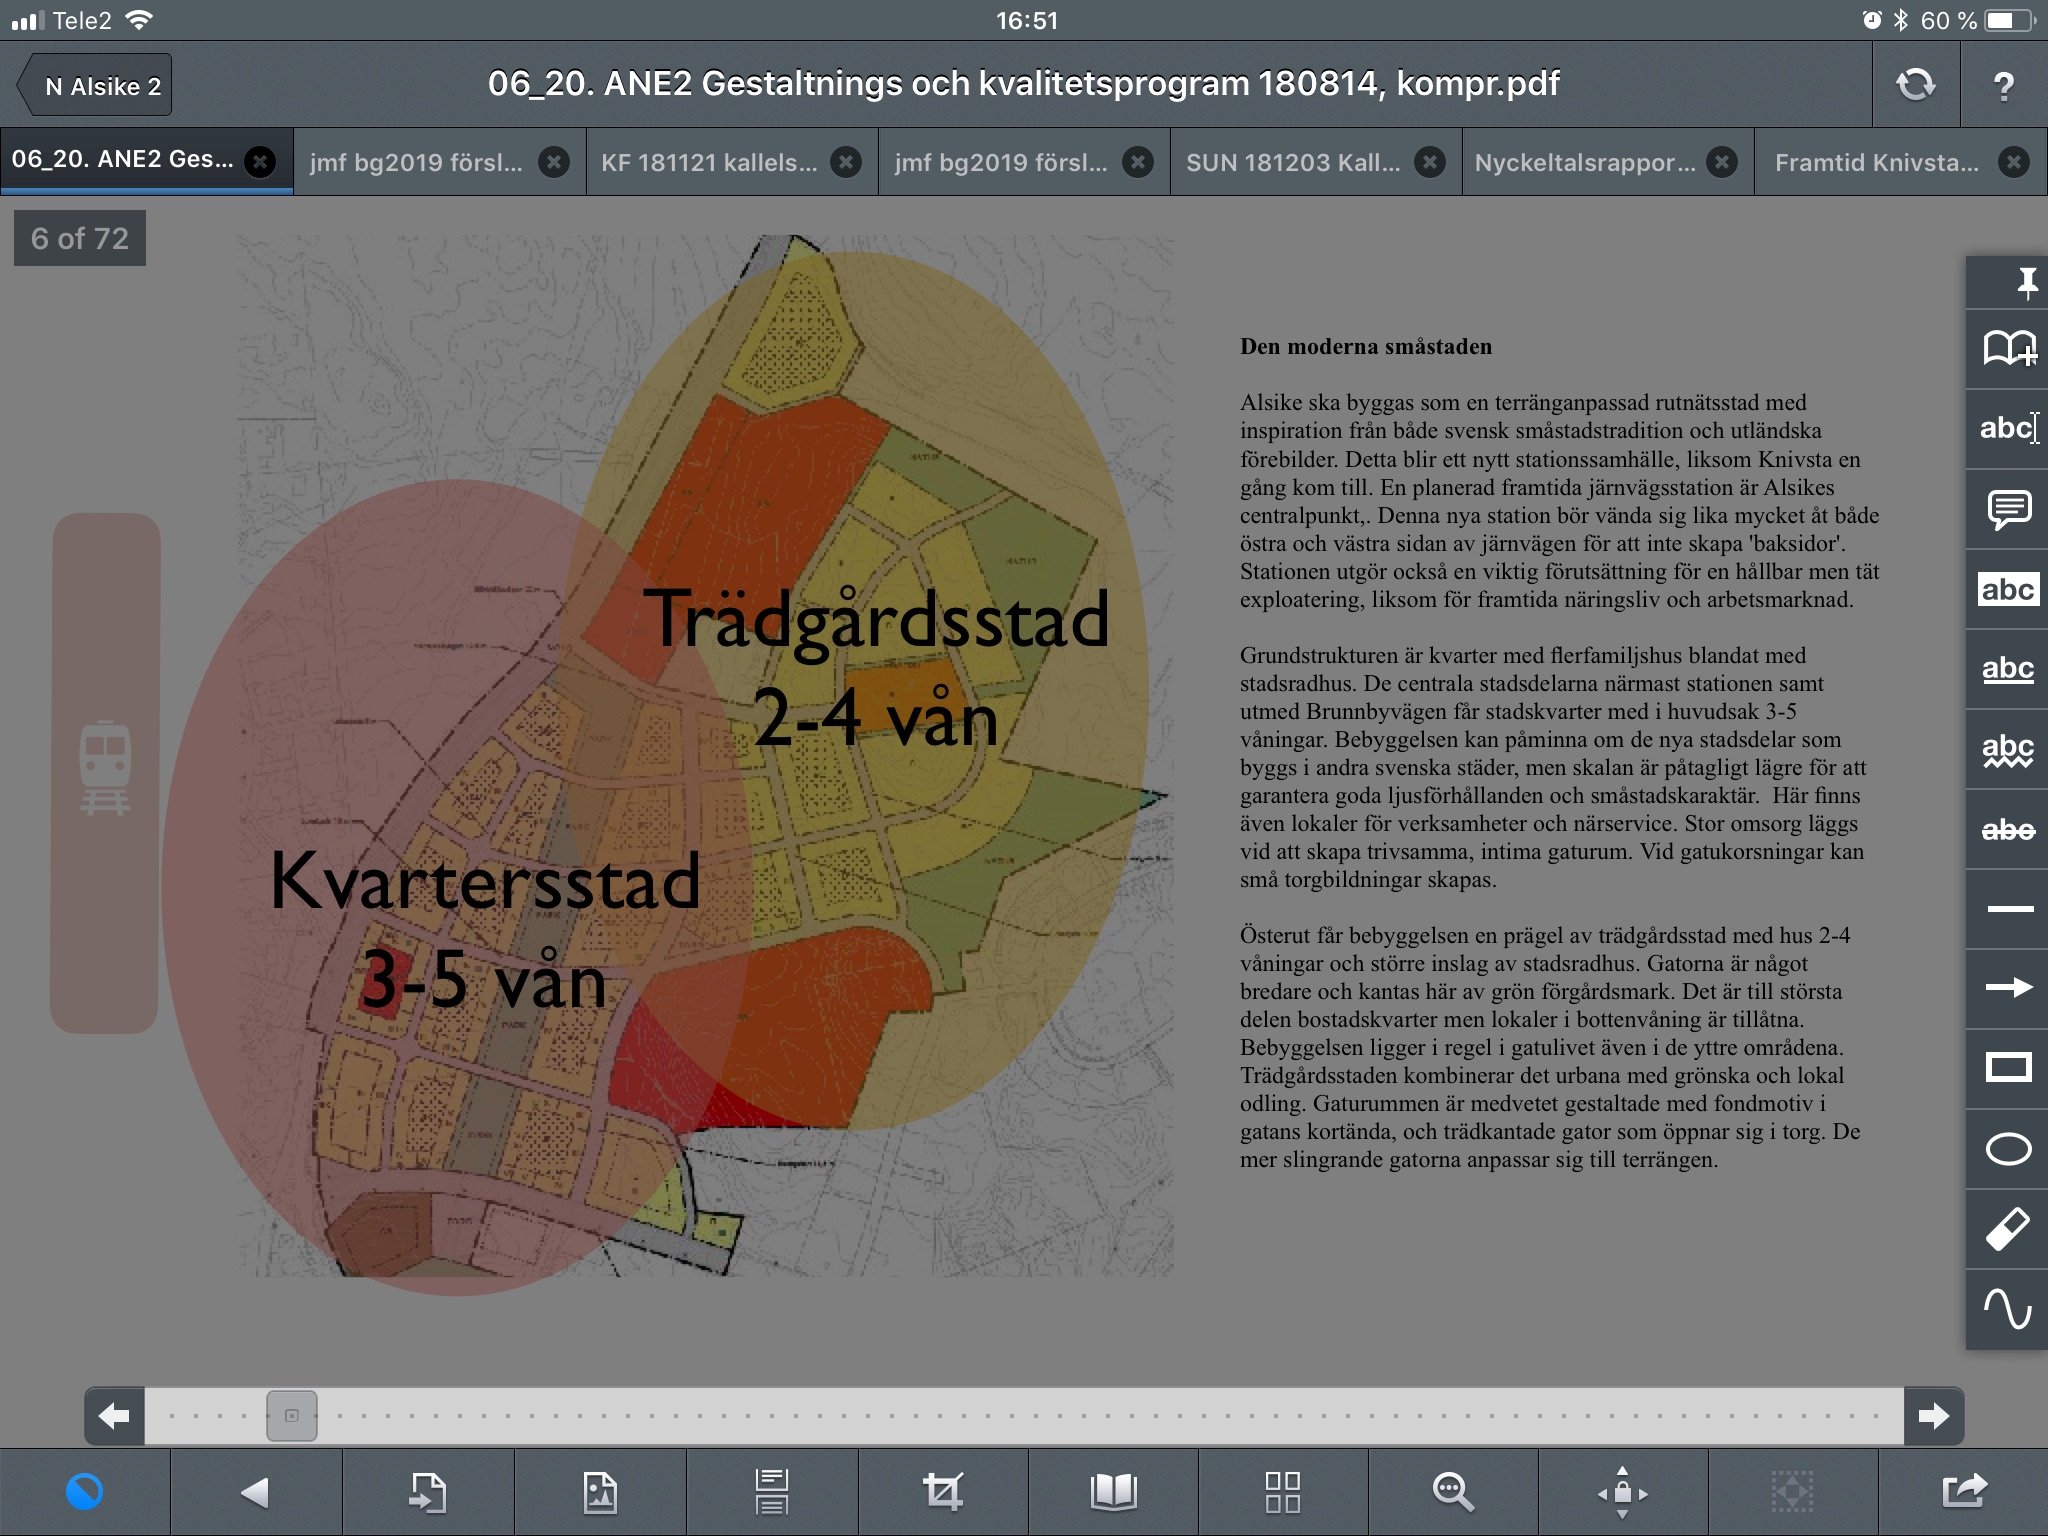This screenshot has height=1536, width=2048.
Task: Close the SUN 181203 Kall tab
Action: coord(1430,162)
